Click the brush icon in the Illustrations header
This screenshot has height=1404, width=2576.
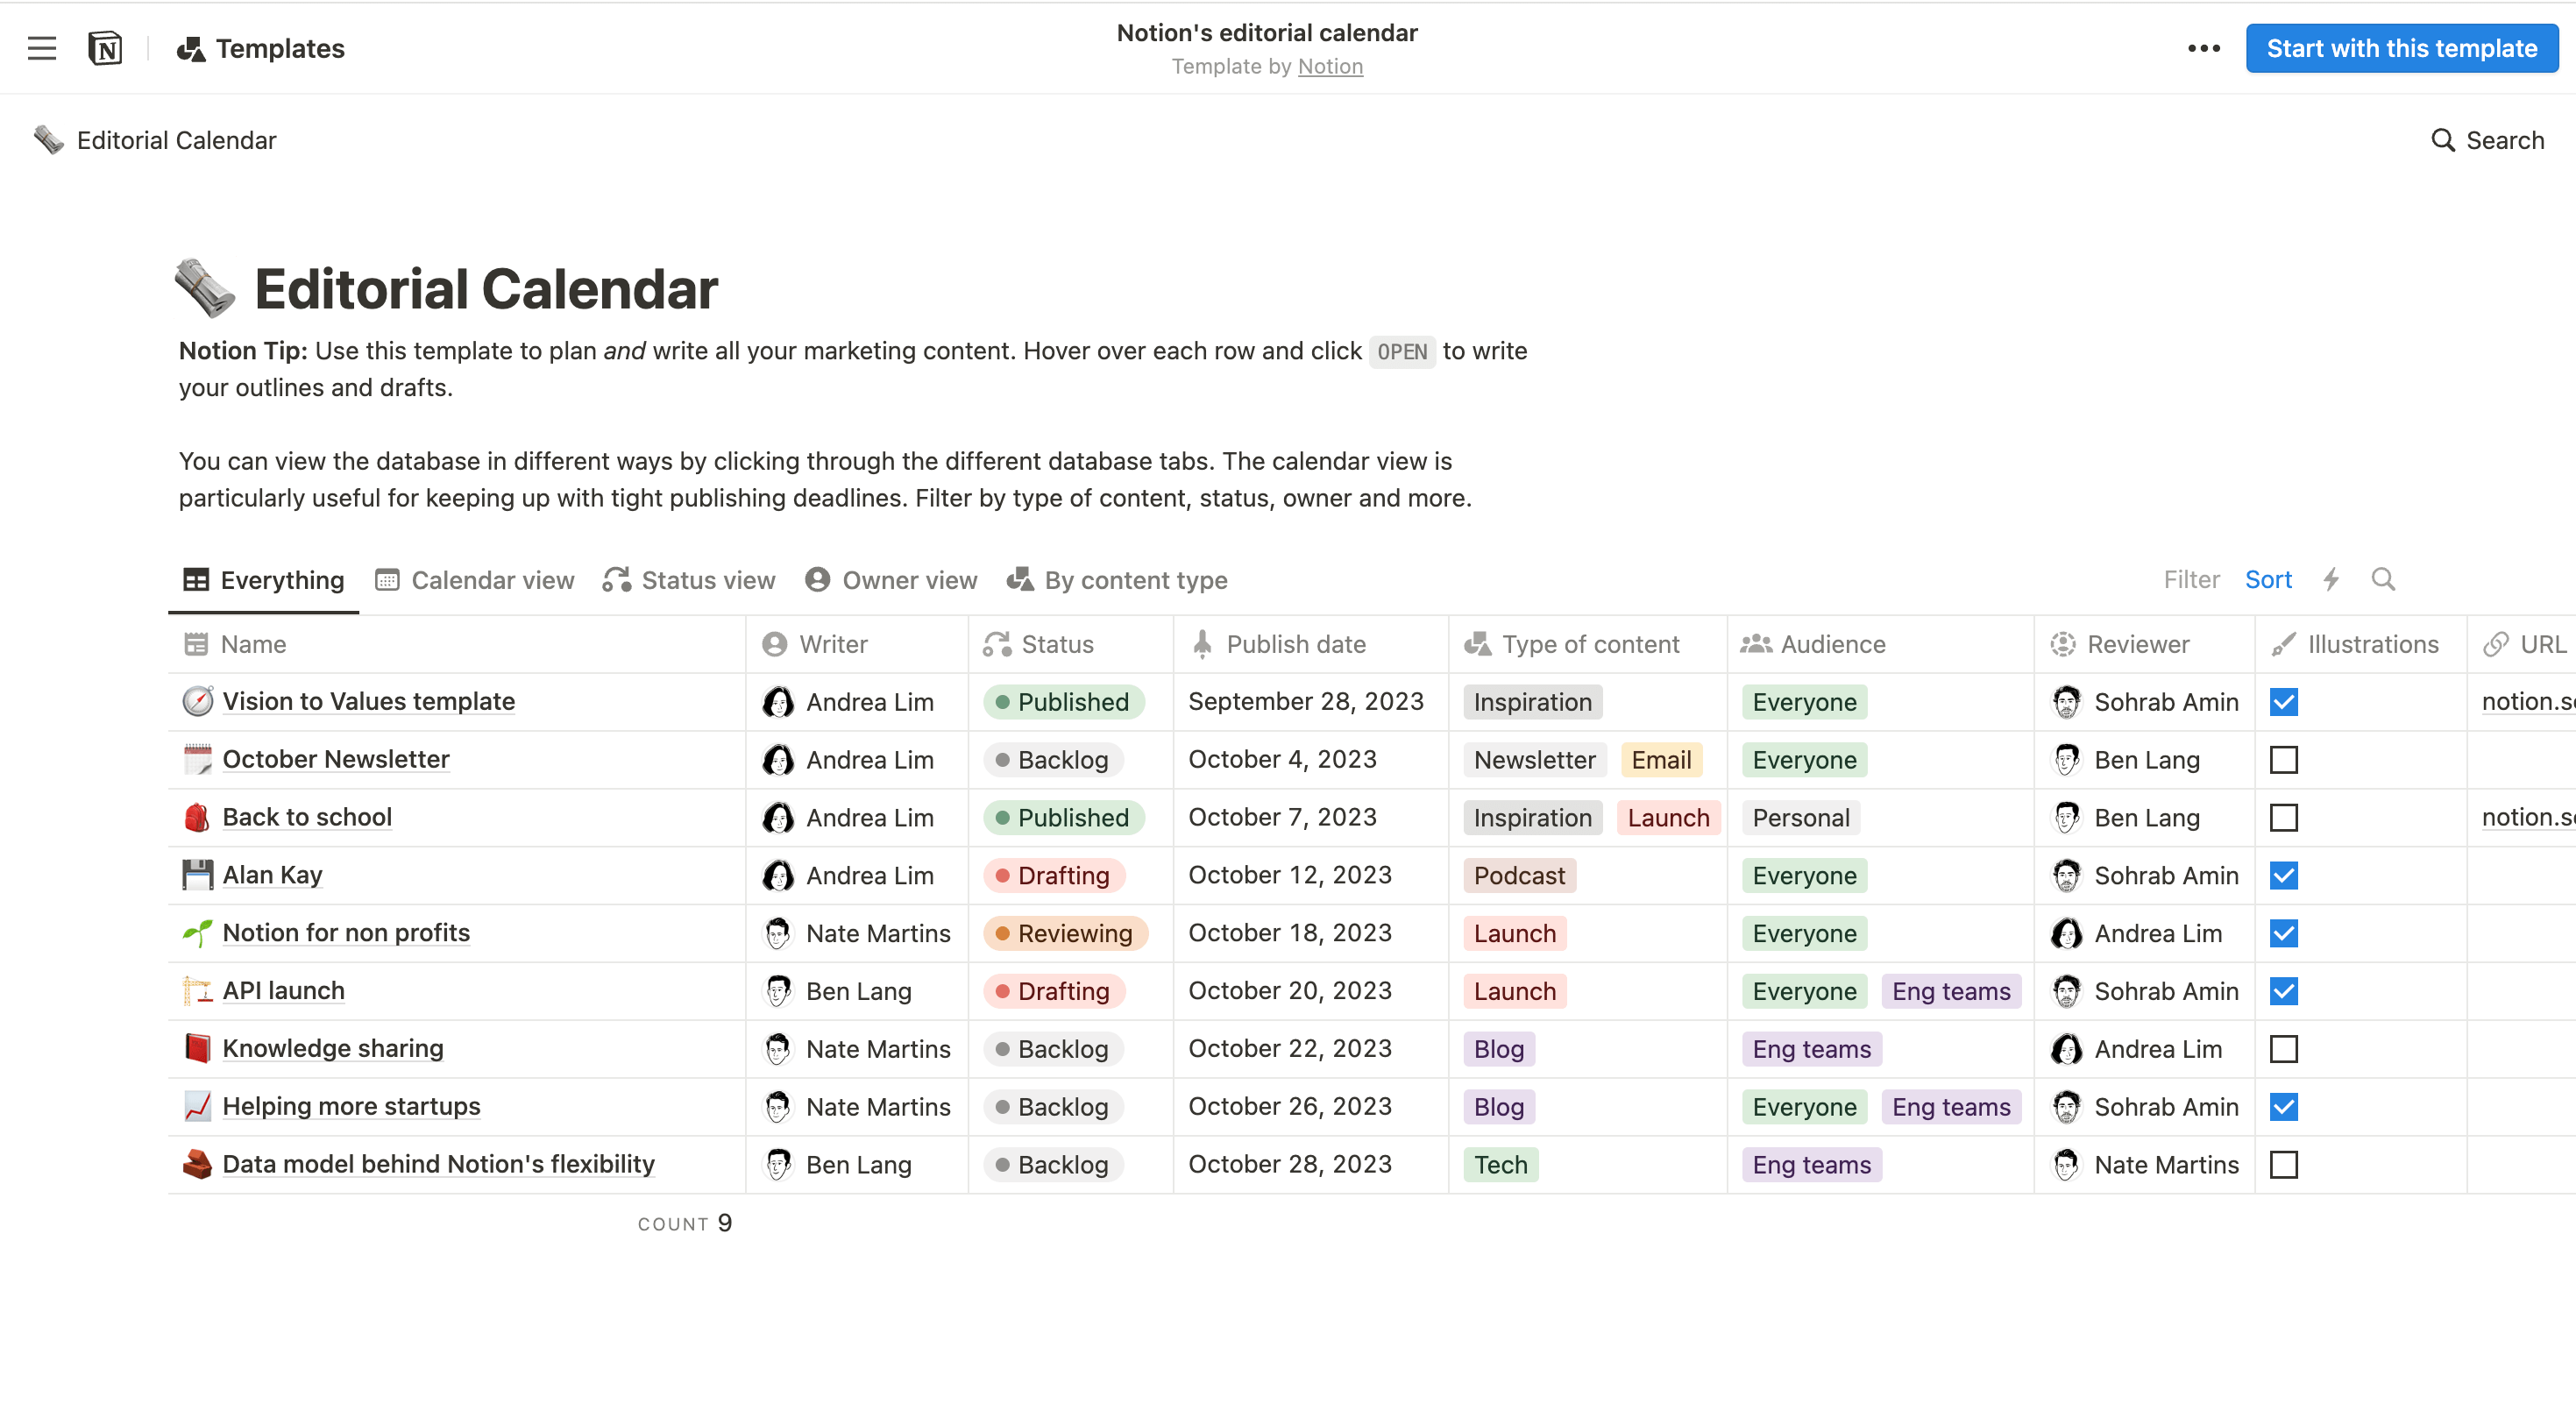2284,645
